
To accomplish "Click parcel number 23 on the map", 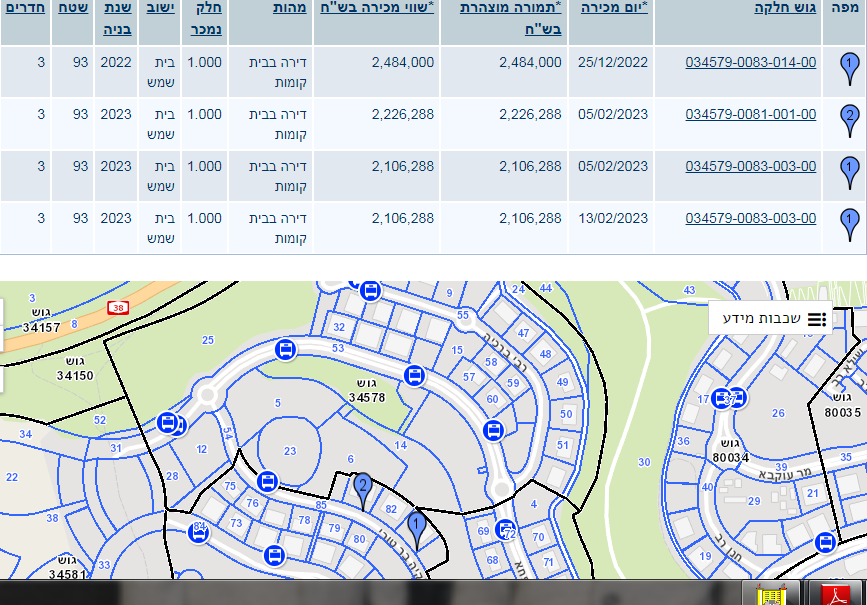I will coord(290,451).
